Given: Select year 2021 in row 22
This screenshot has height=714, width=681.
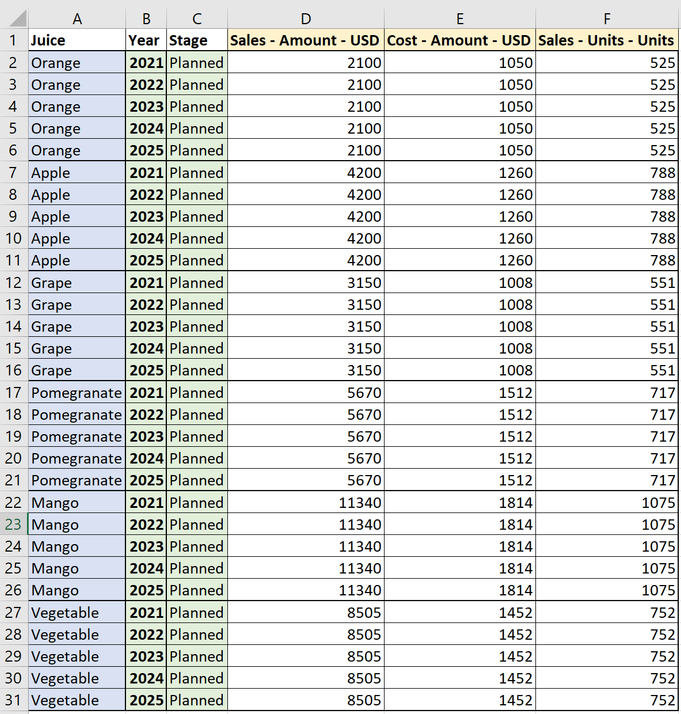Looking at the screenshot, I should click(146, 502).
